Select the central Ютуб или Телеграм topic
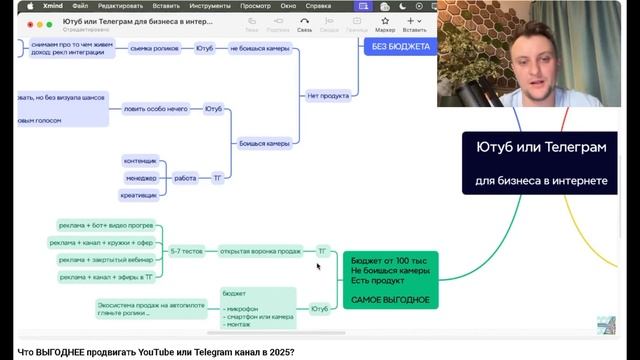This screenshot has height=360, width=640. tap(540, 163)
